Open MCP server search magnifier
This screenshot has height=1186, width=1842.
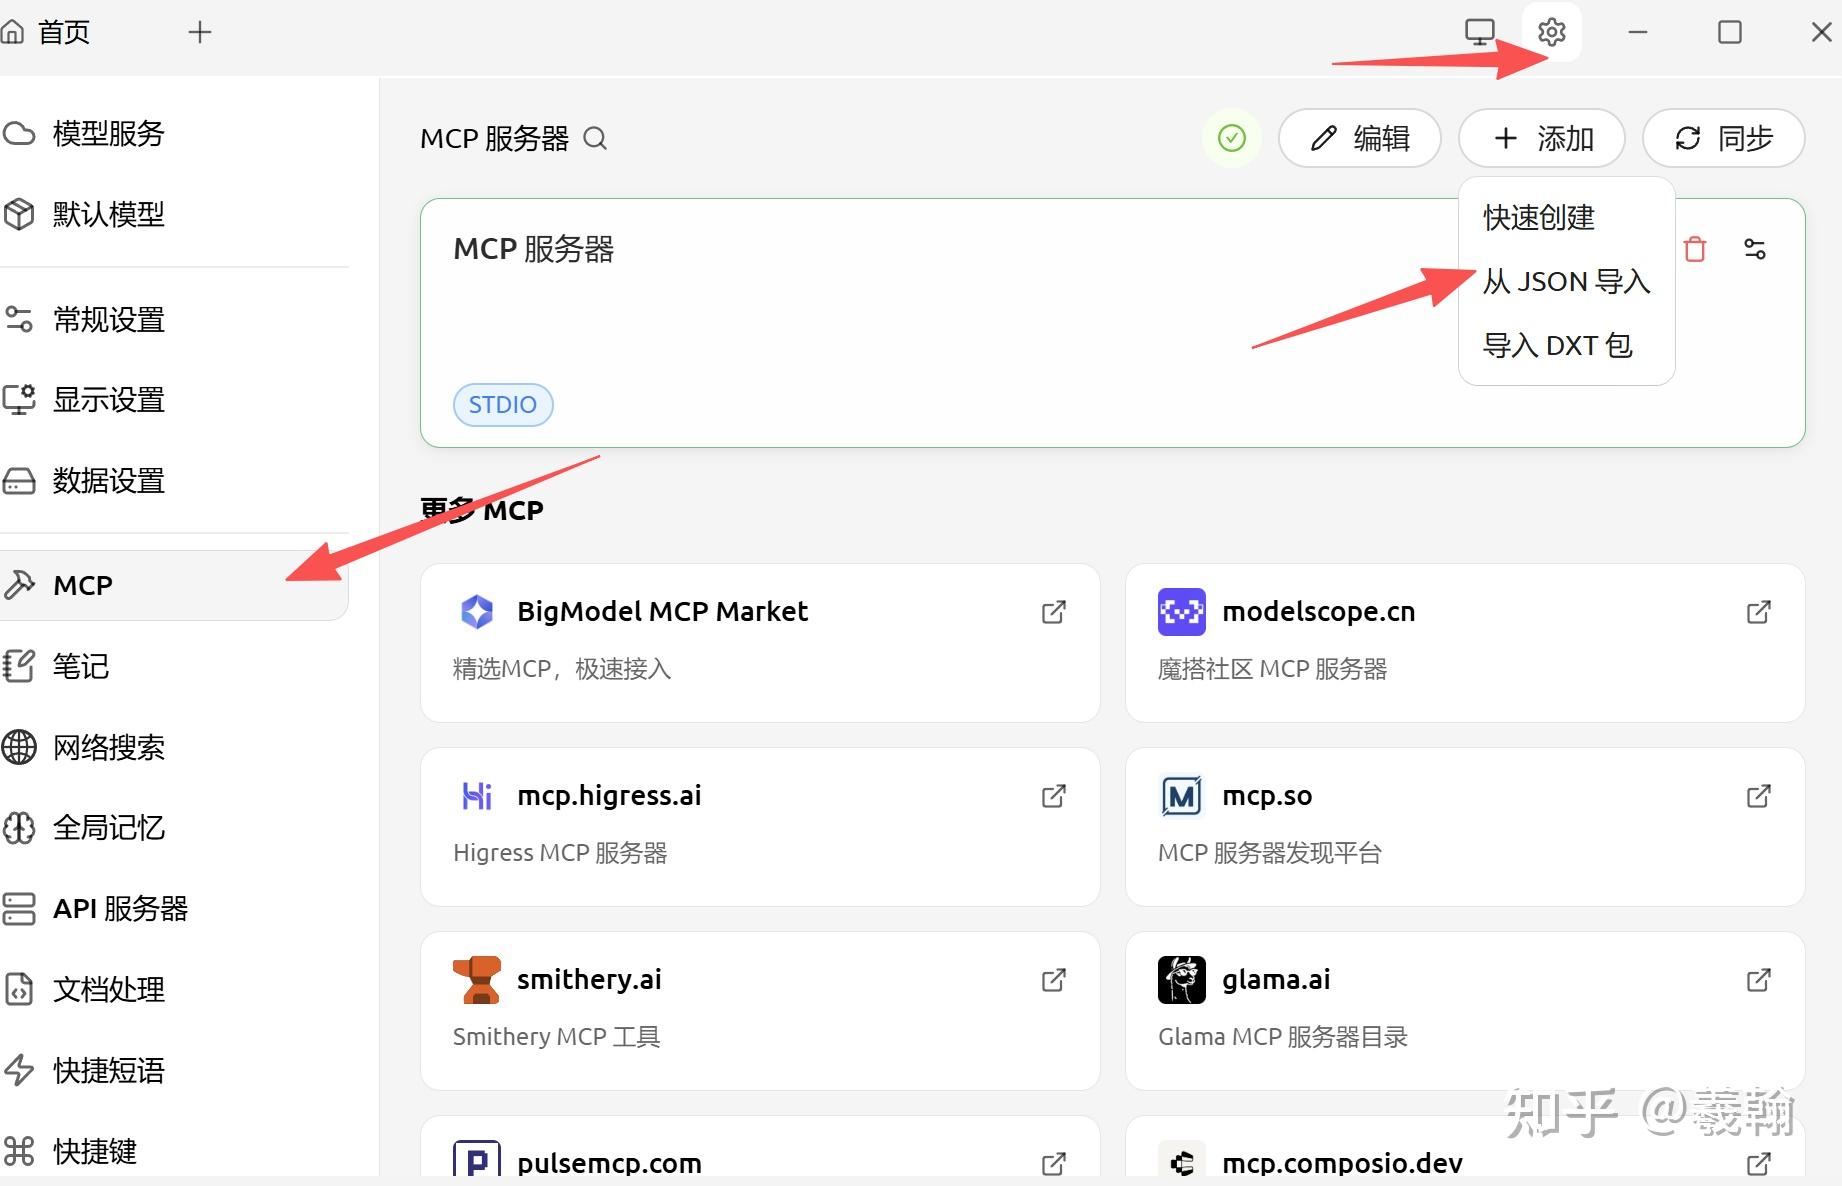(595, 139)
